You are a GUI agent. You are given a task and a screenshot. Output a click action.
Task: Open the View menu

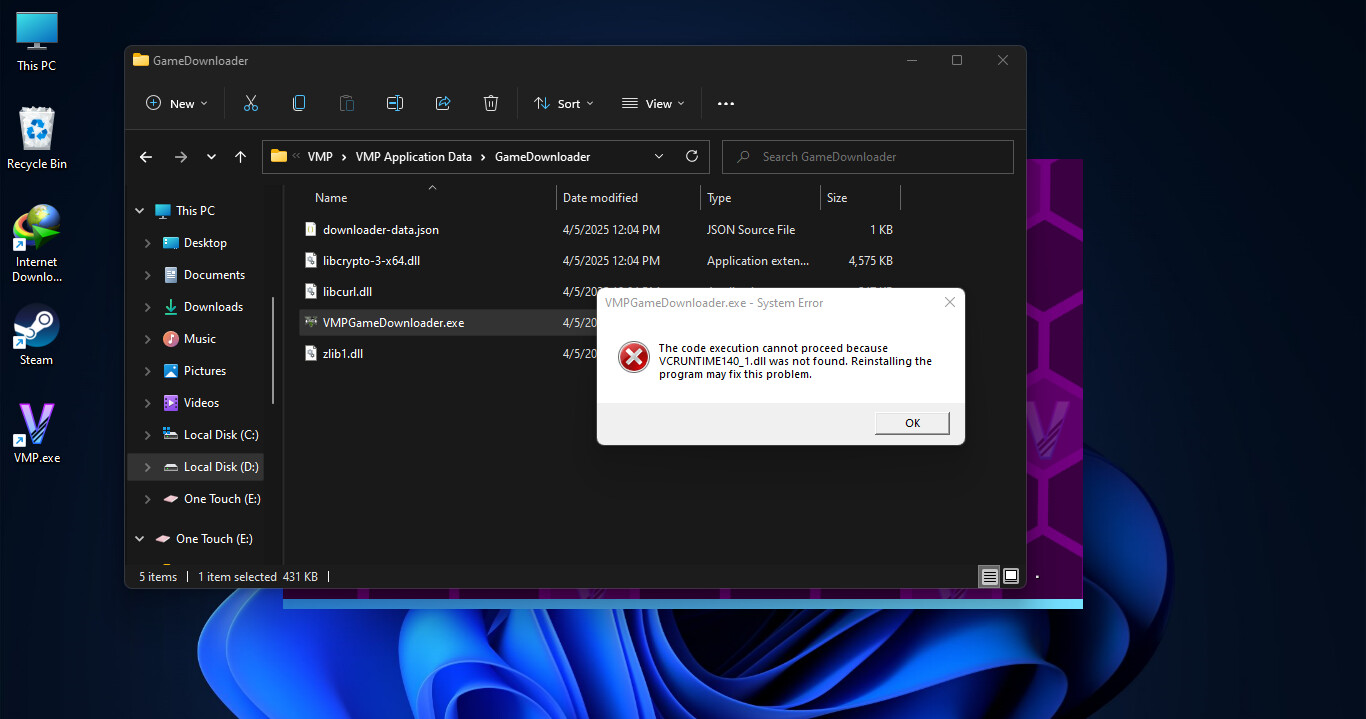click(x=653, y=103)
